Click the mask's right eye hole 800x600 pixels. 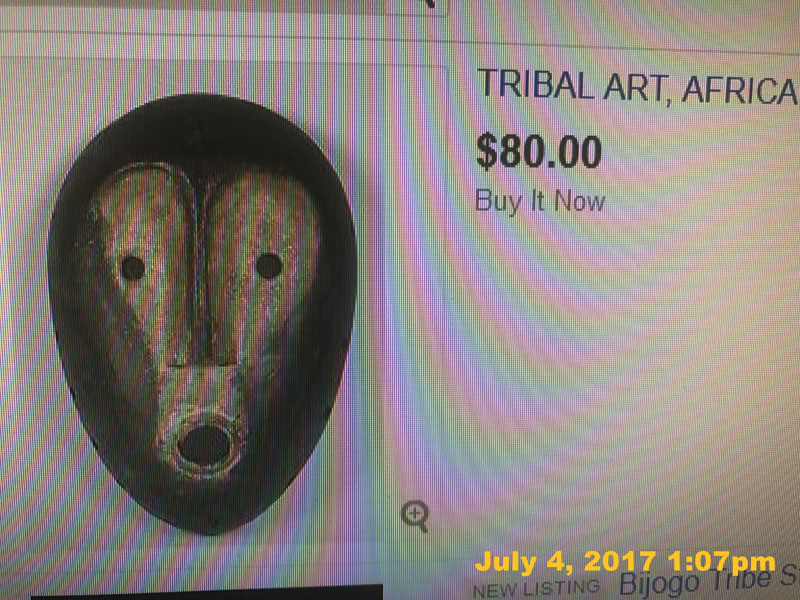tap(269, 266)
